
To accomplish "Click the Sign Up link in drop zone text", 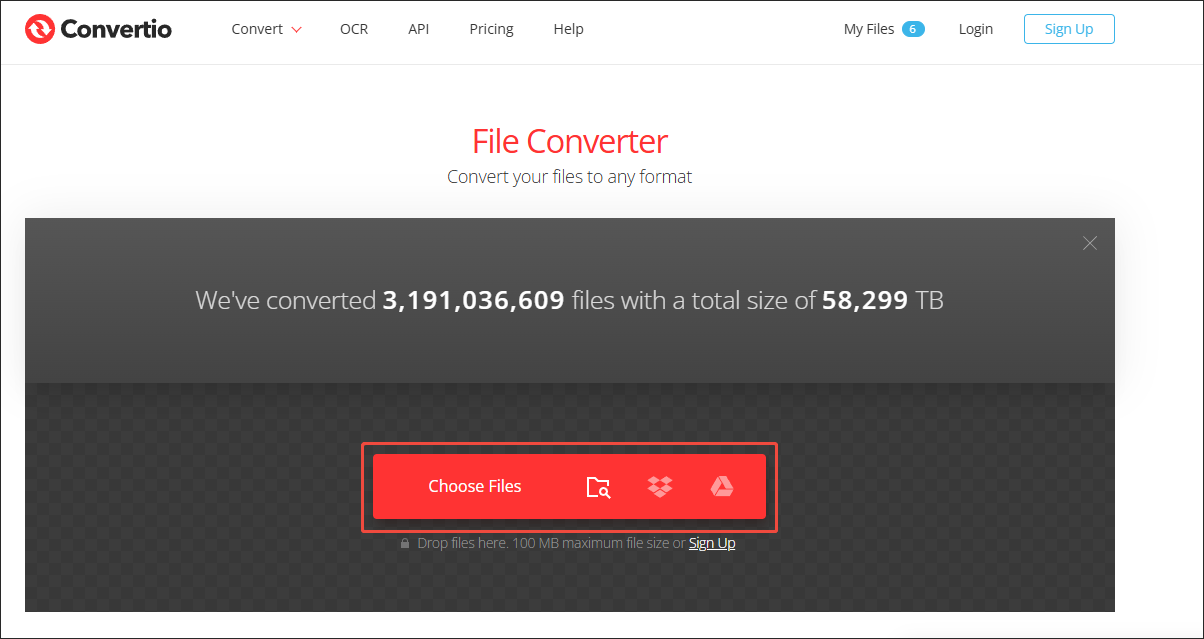I will pyautogui.click(x=711, y=542).
